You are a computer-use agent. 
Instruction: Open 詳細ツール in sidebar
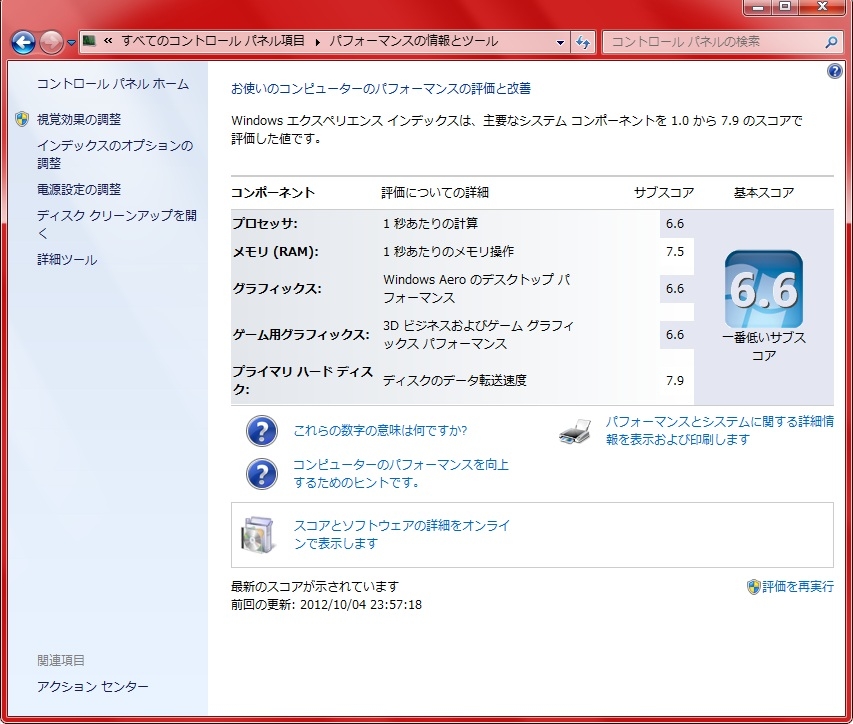[67, 260]
